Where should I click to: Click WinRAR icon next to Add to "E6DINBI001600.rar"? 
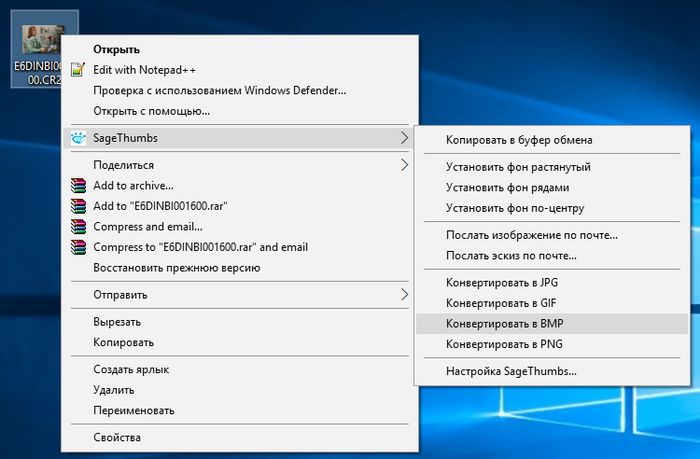[79, 206]
